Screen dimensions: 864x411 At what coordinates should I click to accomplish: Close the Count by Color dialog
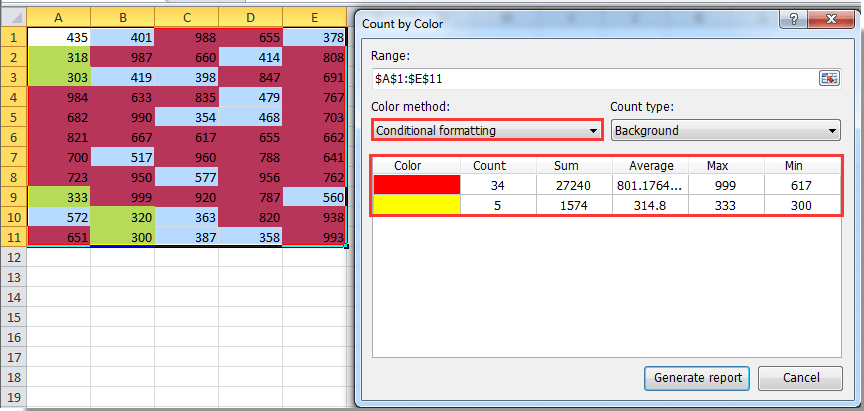[x=830, y=21]
